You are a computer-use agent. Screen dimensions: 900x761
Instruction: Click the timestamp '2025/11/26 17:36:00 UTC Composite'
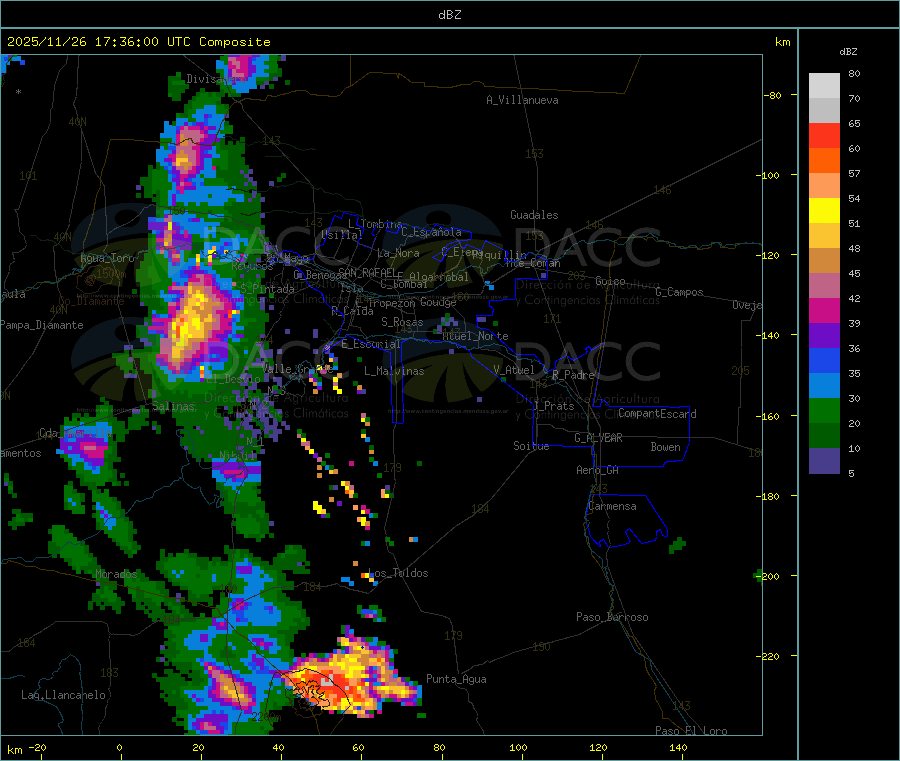[x=138, y=42]
